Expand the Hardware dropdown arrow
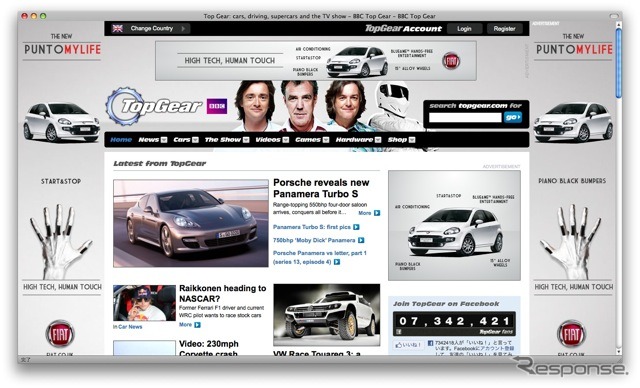The width and height of the screenshot is (640, 388). (x=378, y=140)
